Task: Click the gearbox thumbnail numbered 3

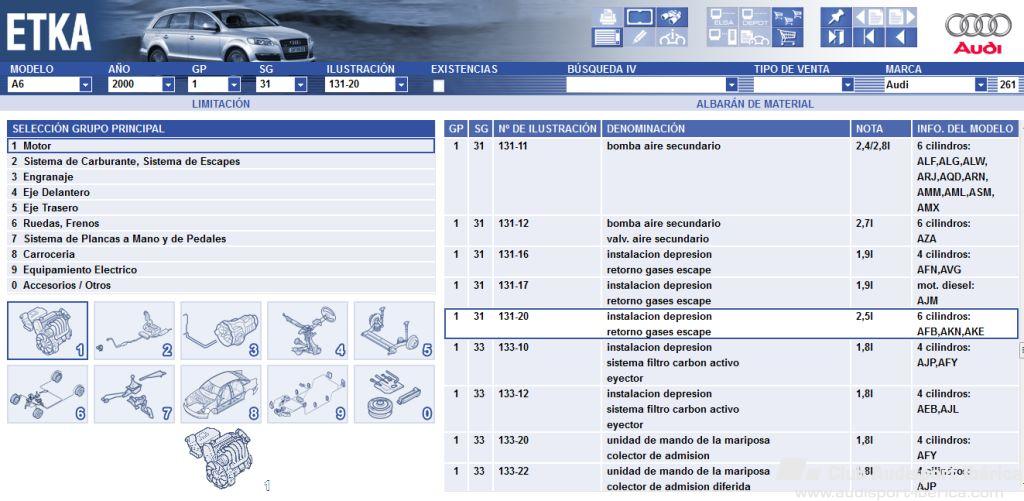Action: click(221, 331)
